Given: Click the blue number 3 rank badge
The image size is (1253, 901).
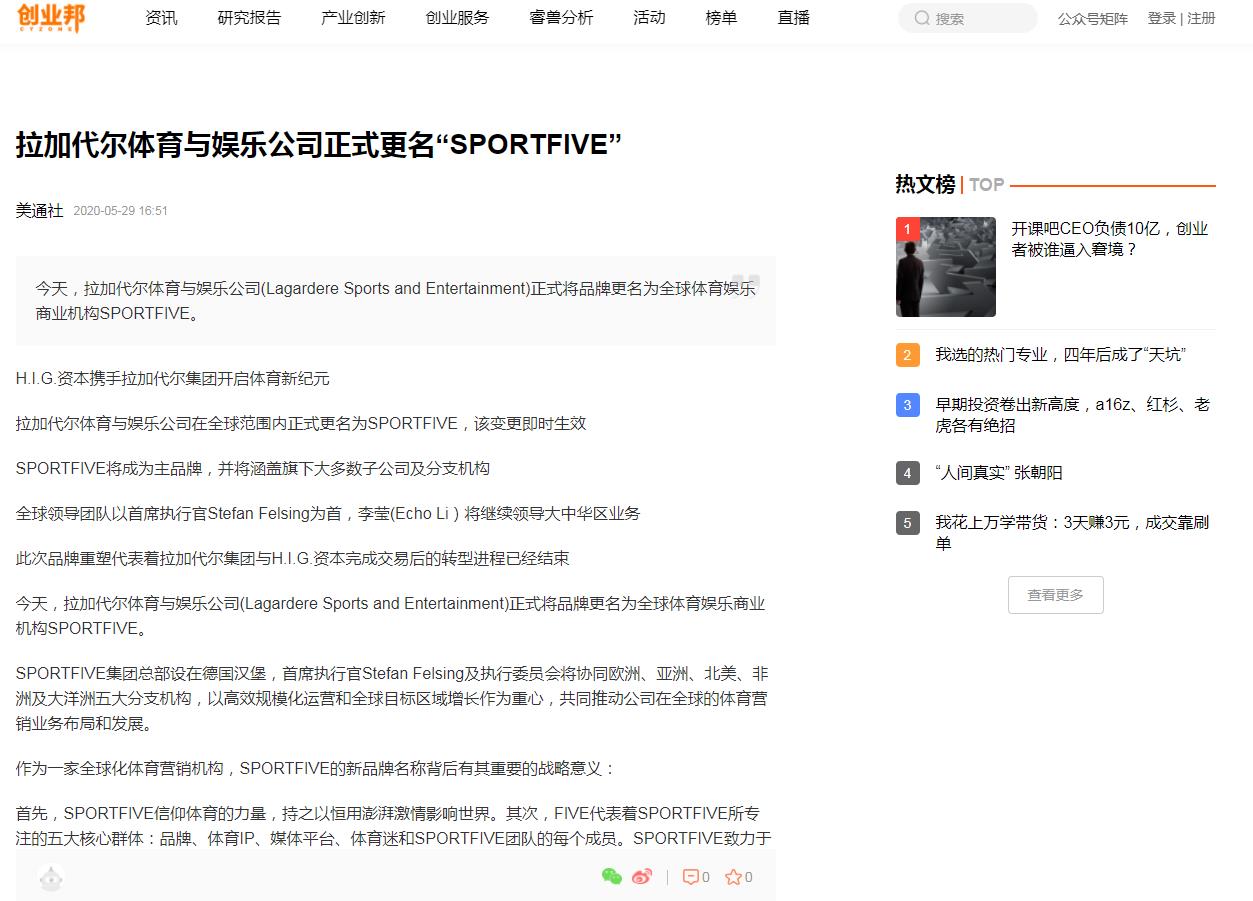Looking at the screenshot, I should 907,405.
